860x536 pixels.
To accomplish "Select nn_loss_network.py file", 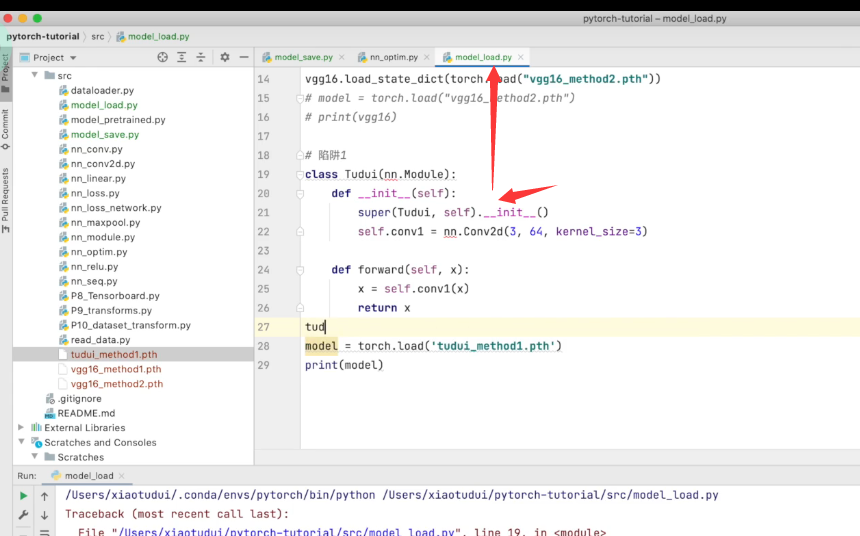I will [116, 208].
